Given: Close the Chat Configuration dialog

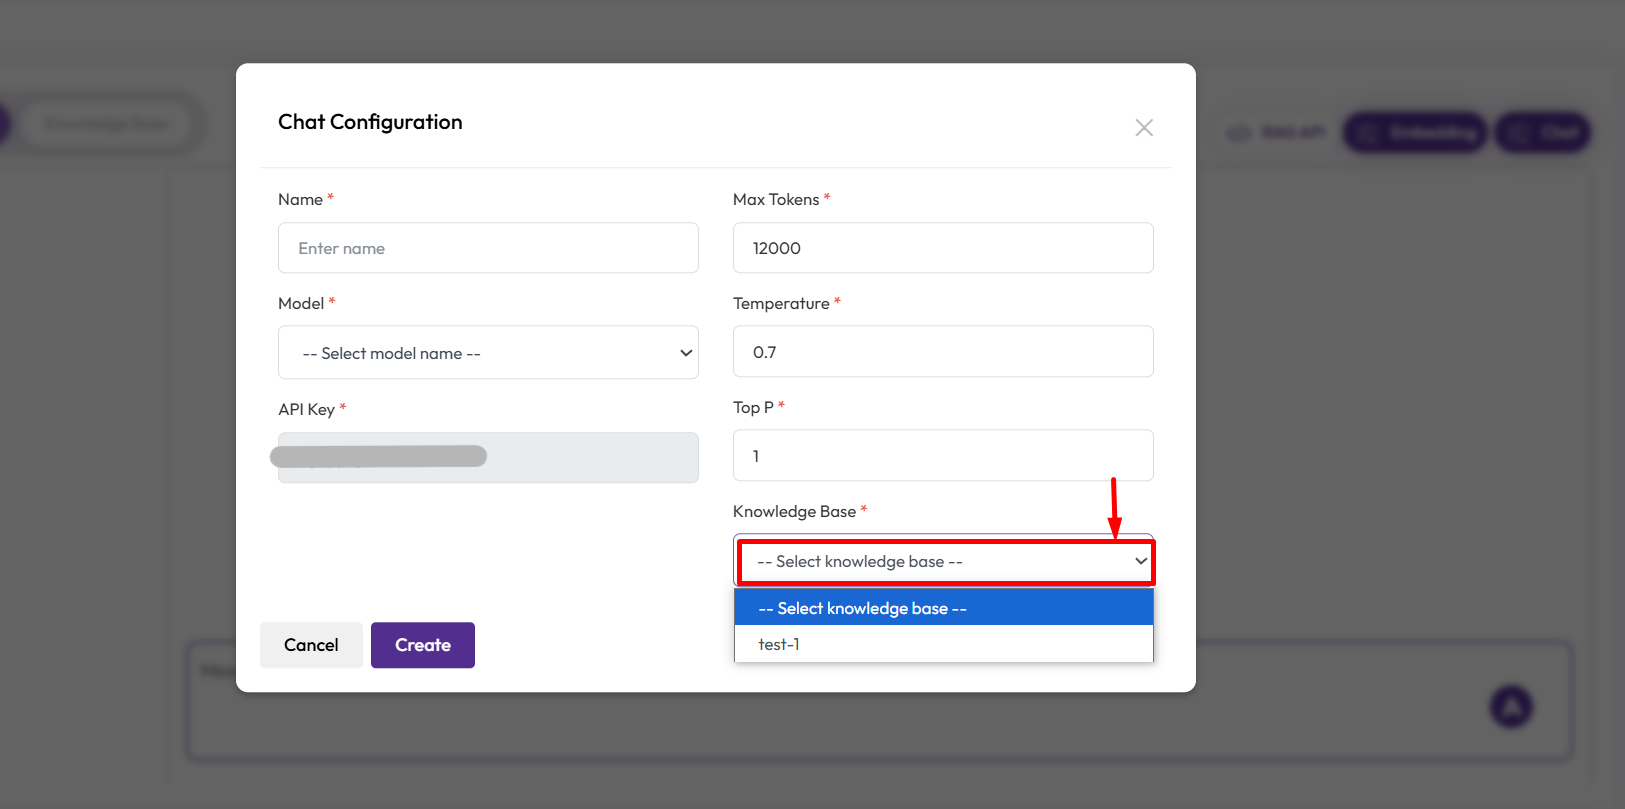Looking at the screenshot, I should coord(1144,128).
